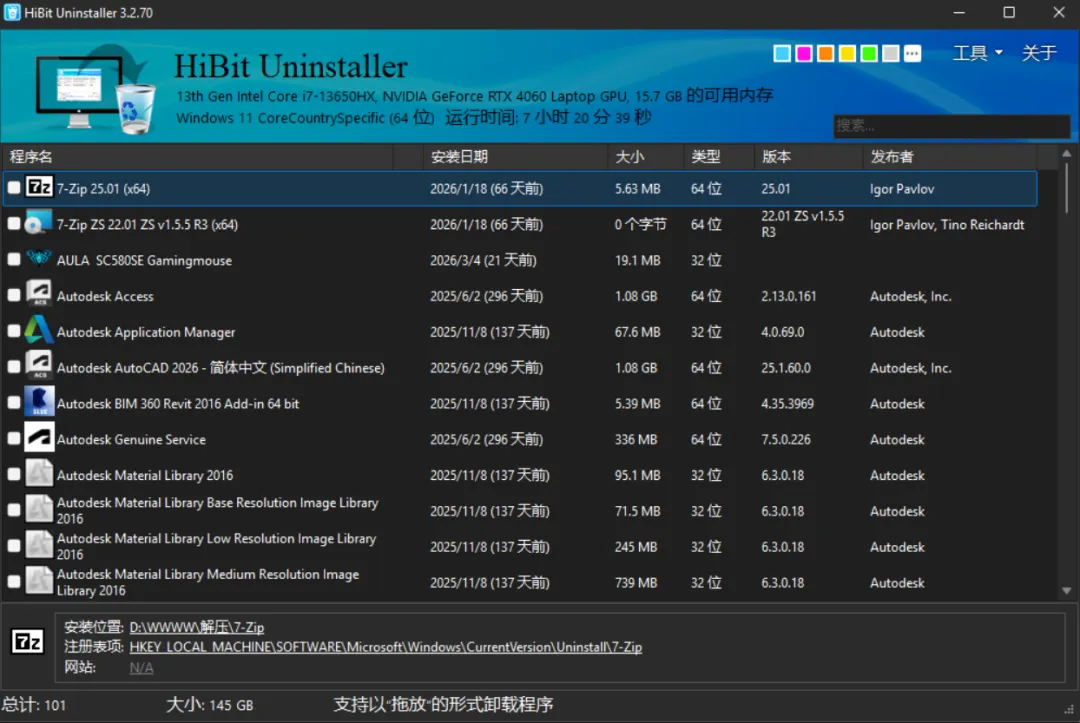Click the Autodesk Application Manager icon
1080x723 pixels.
pyautogui.click(x=39, y=331)
